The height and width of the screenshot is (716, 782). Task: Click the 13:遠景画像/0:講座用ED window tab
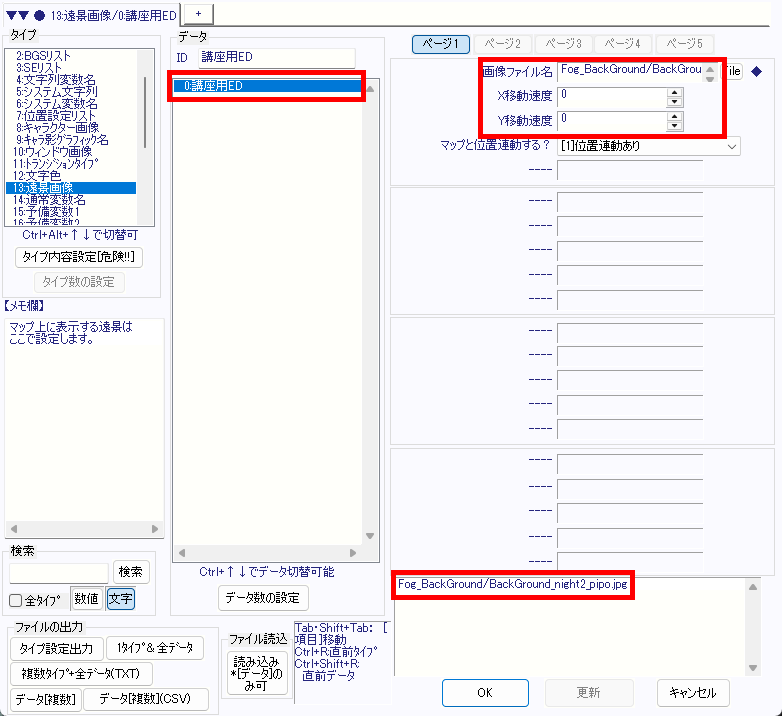tap(90, 13)
